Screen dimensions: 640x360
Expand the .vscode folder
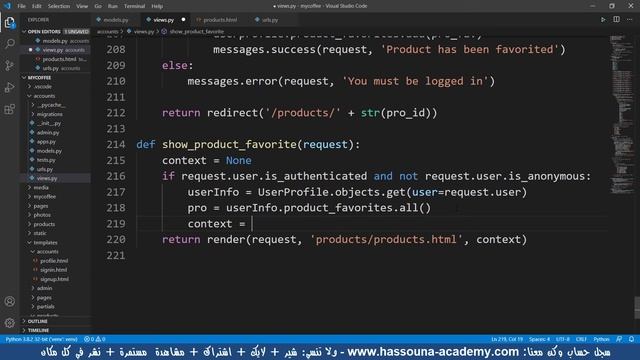click(x=56, y=87)
